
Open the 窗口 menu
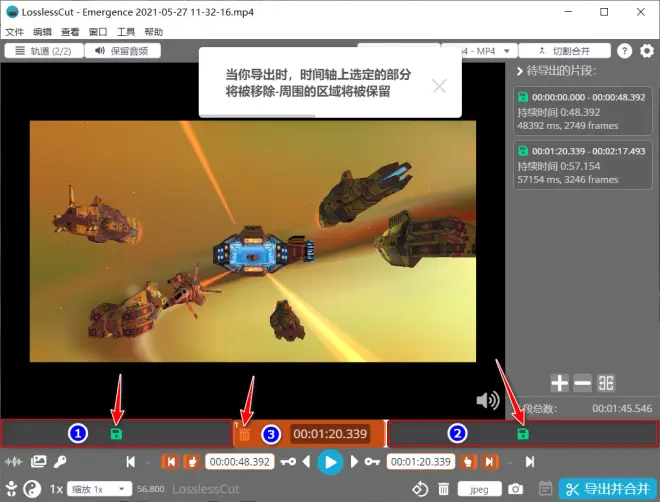[x=98, y=32]
